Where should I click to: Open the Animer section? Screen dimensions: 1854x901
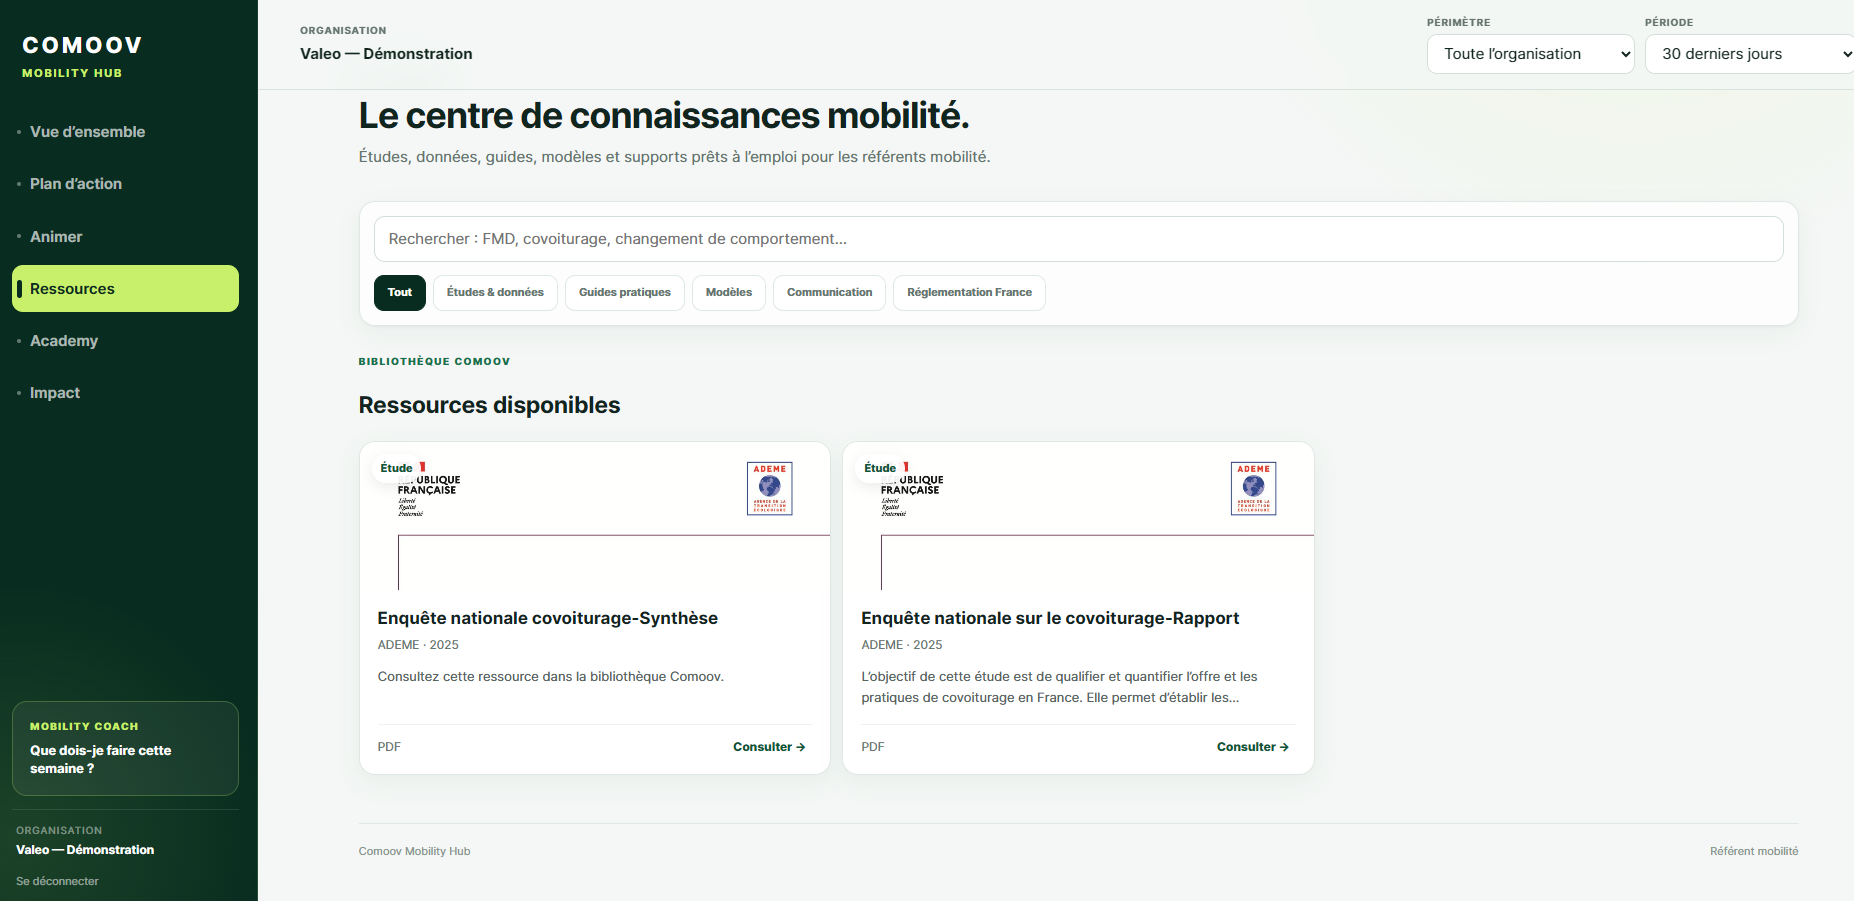point(125,237)
